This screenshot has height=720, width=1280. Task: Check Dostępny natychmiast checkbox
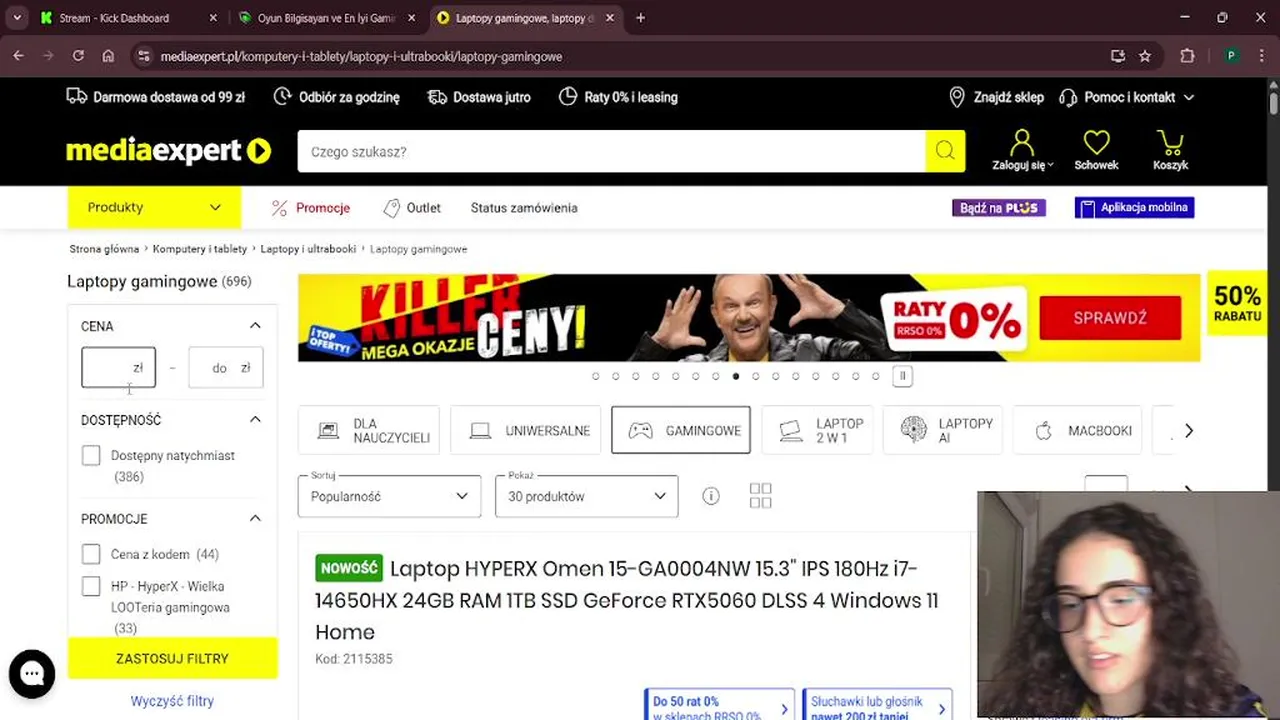pyautogui.click(x=91, y=456)
